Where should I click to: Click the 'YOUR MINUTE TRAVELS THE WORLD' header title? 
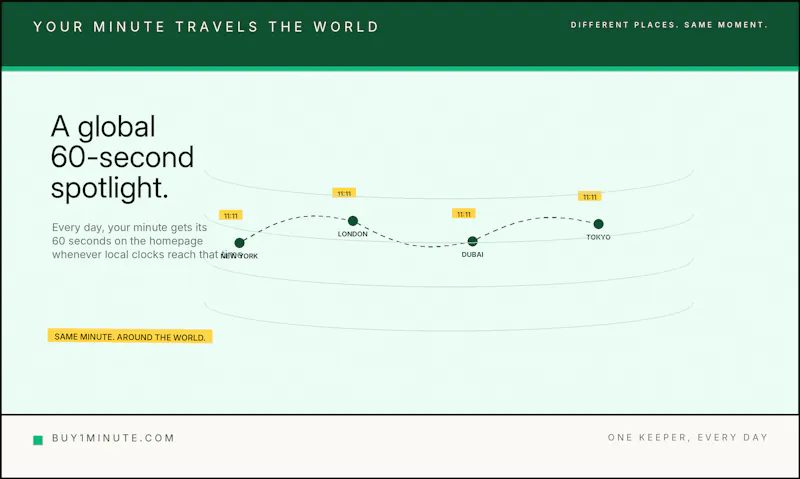[206, 27]
